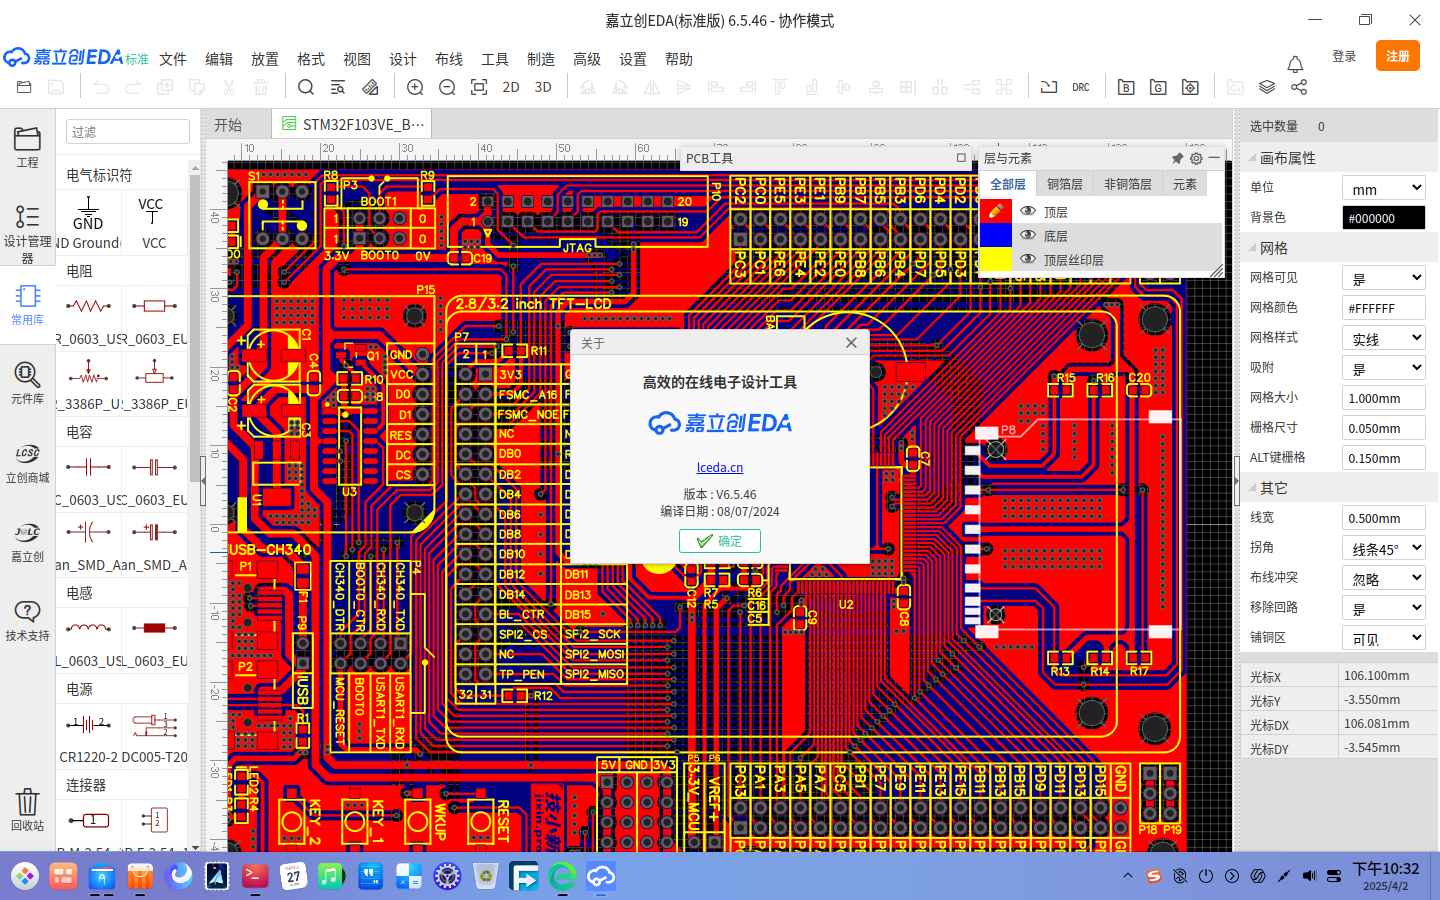Open the 设计管理器 design manager panel
This screenshot has width=1440, height=900.
pyautogui.click(x=27, y=233)
